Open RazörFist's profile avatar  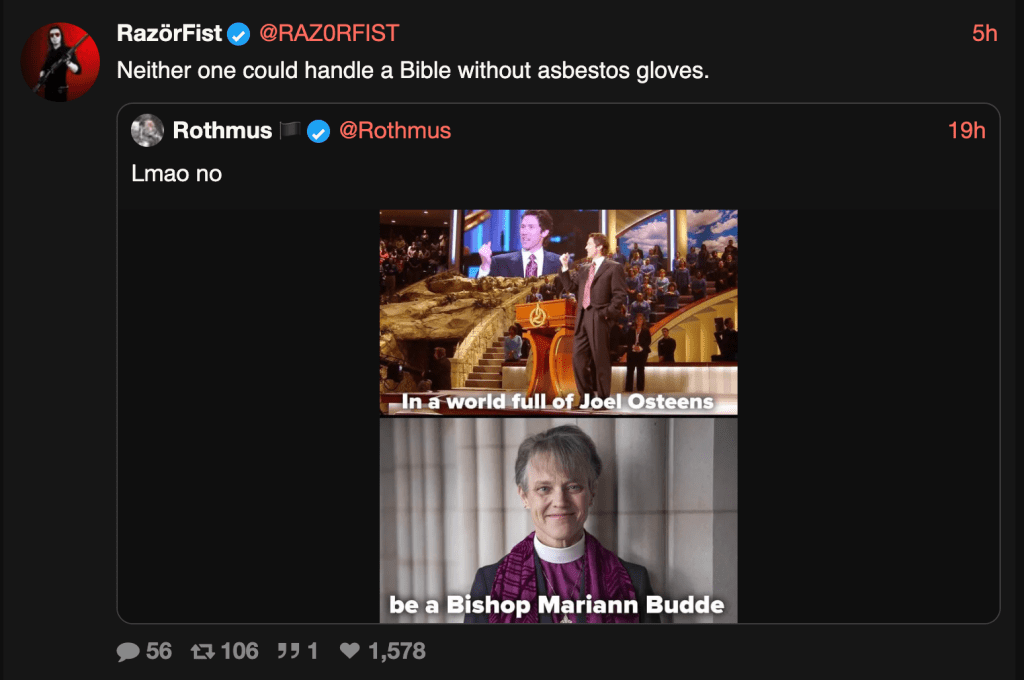60,61
